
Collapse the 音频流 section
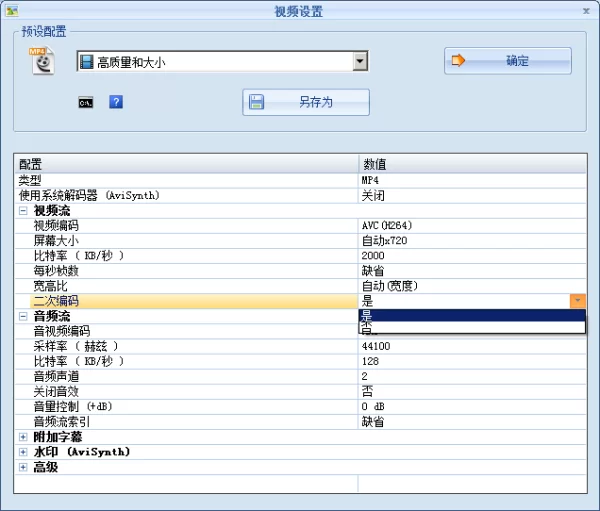pos(23,316)
